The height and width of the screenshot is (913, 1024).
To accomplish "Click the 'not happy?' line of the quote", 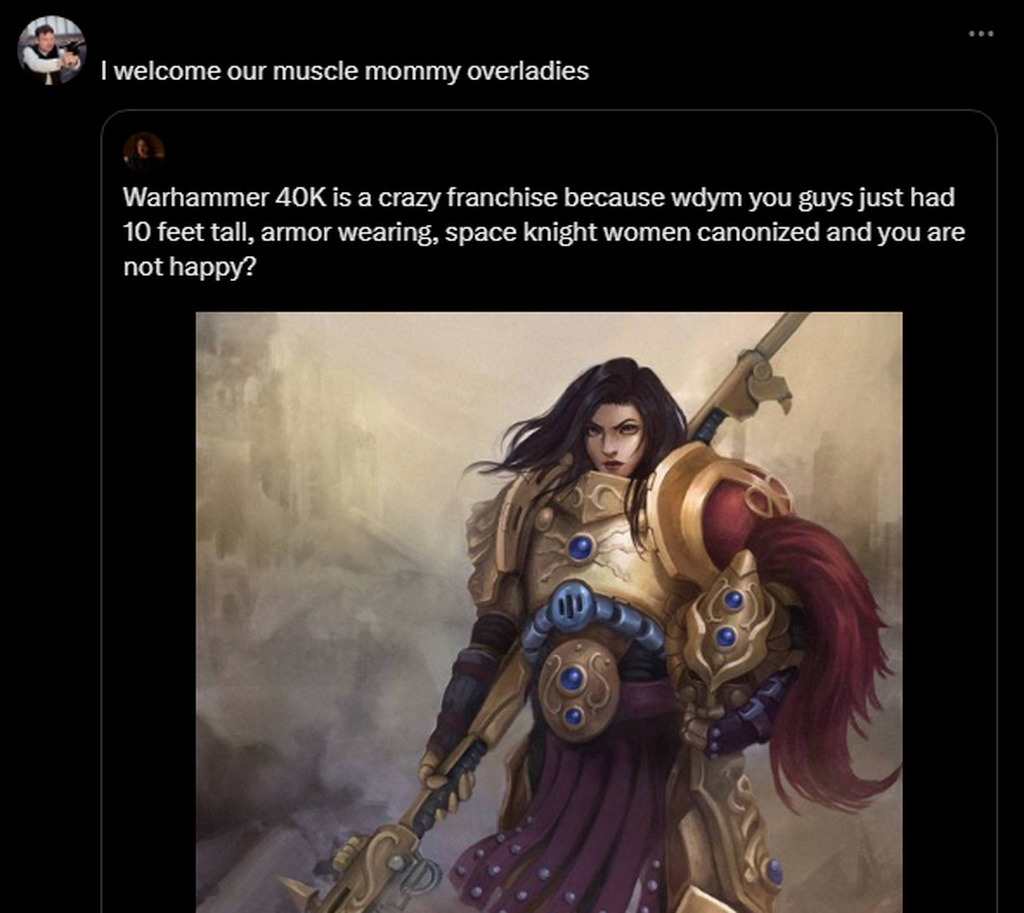I will [189, 266].
